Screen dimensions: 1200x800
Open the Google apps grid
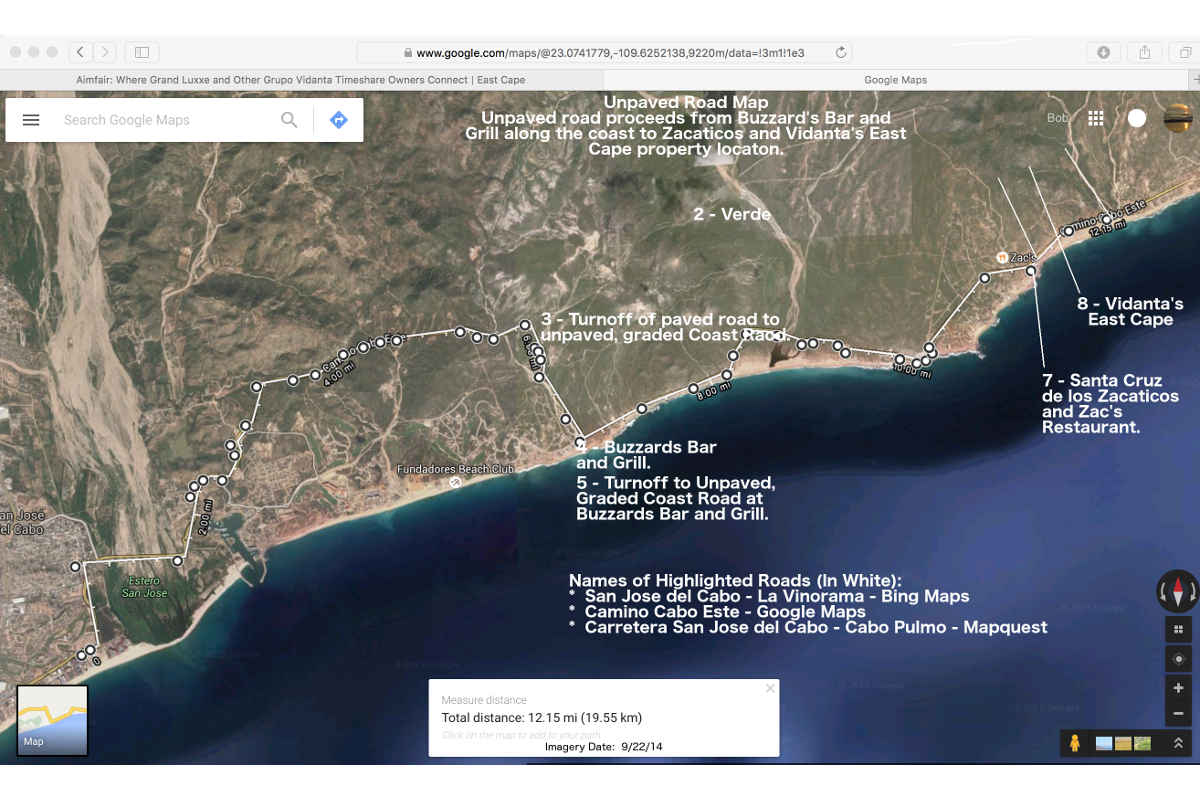click(x=1096, y=118)
